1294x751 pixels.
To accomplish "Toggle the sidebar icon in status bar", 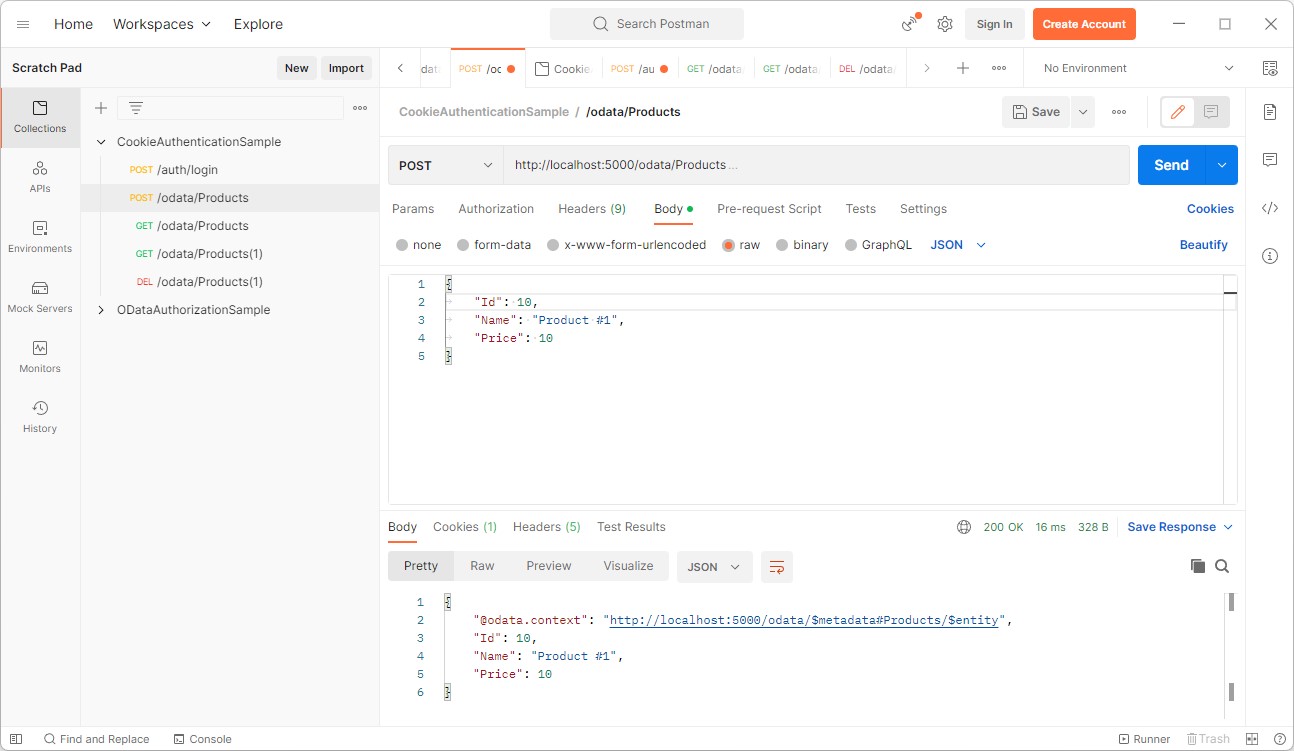I will tap(16, 739).
